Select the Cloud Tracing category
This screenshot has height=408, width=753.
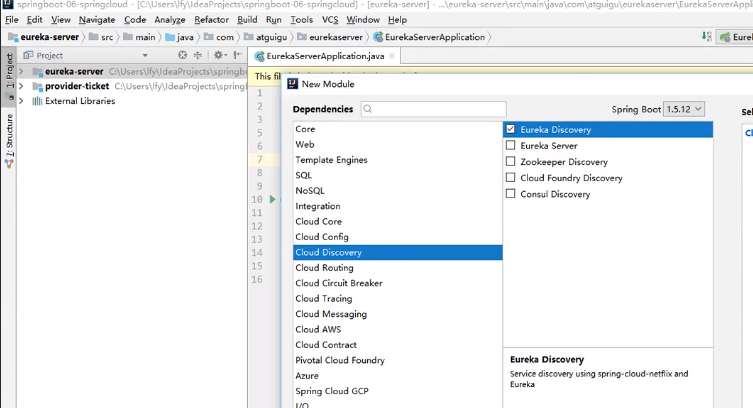pyautogui.click(x=398, y=299)
